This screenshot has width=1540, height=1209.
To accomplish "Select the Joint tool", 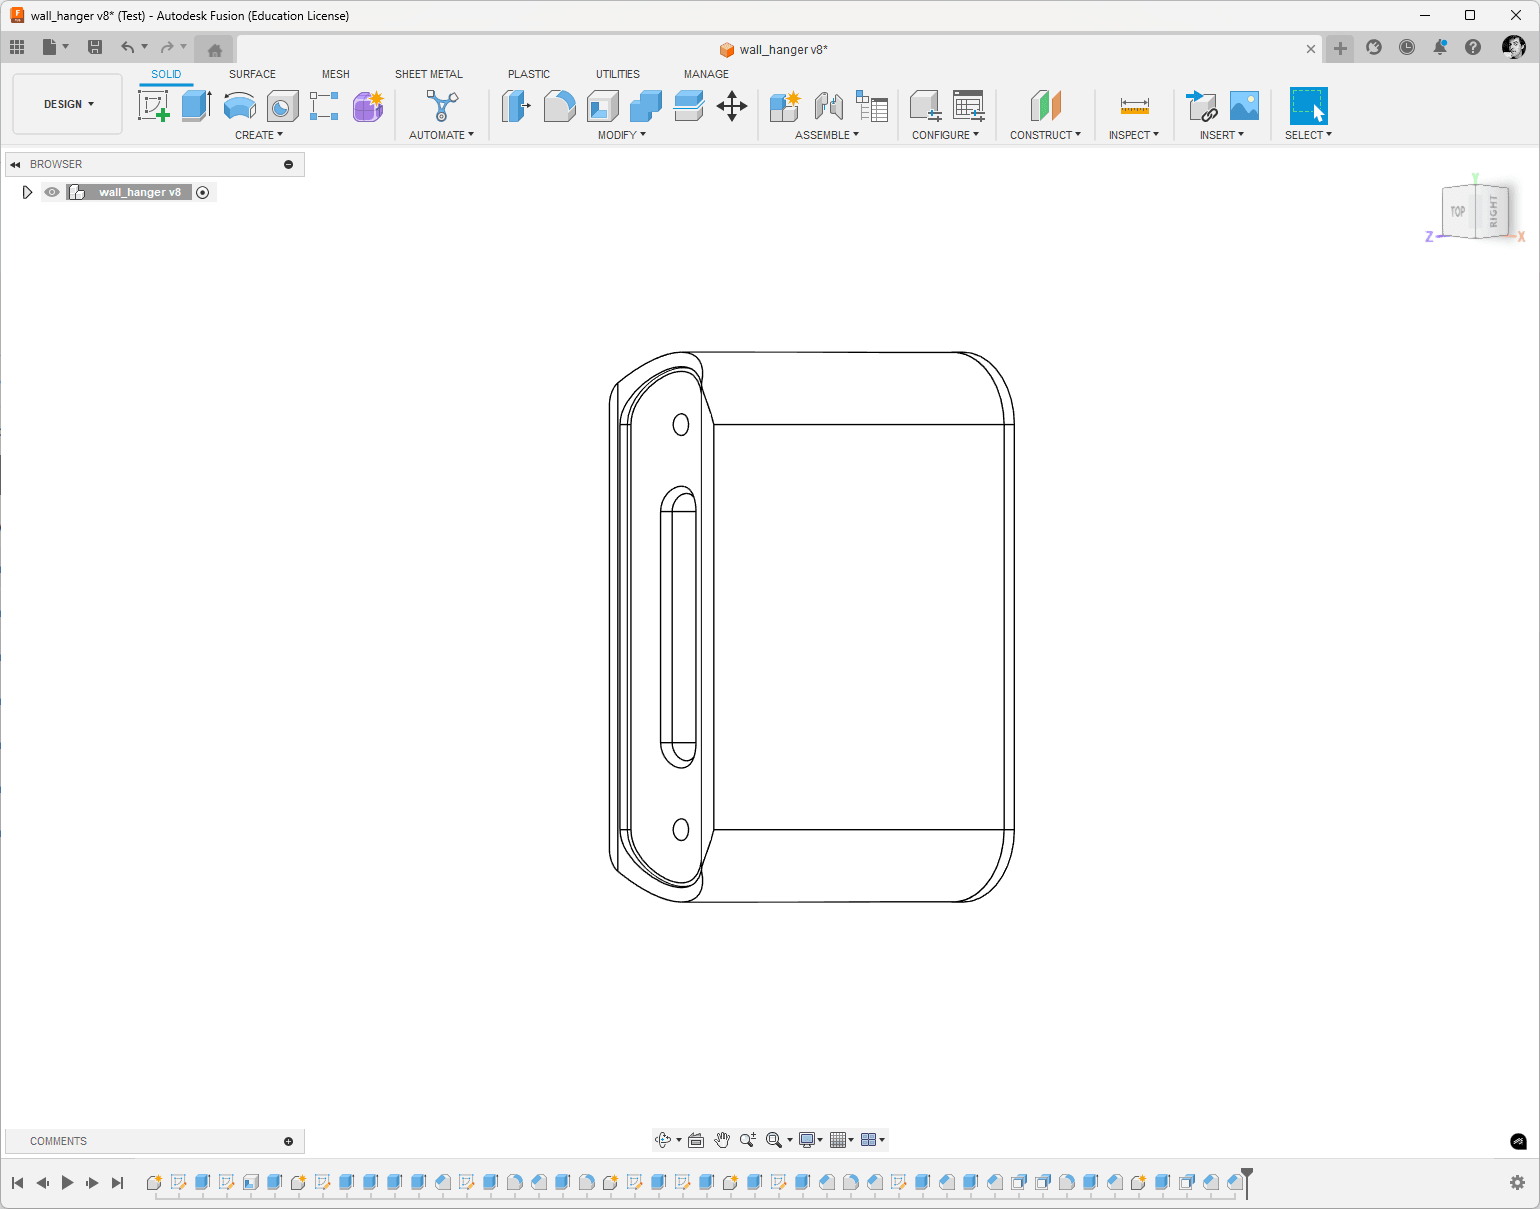I will pyautogui.click(x=828, y=105).
